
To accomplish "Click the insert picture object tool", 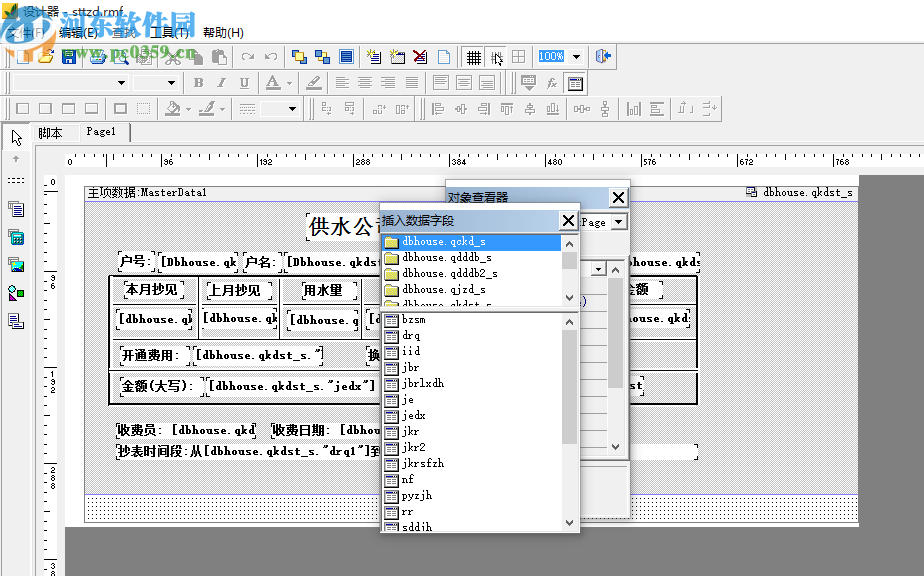I will (16, 265).
